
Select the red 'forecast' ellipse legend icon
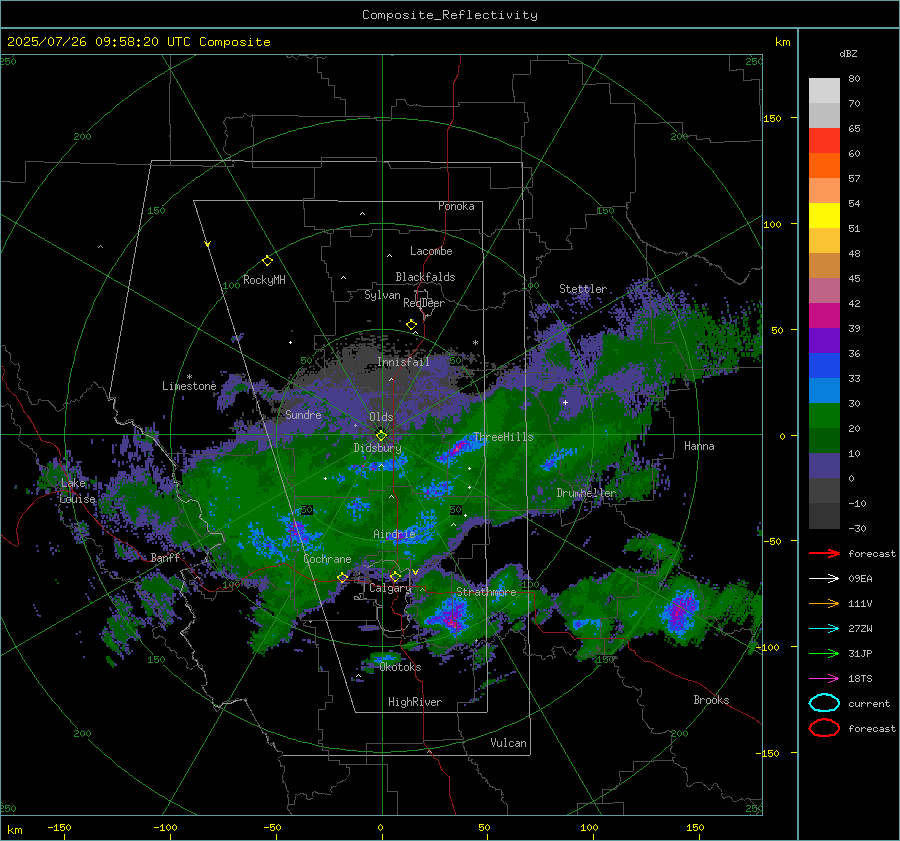824,728
